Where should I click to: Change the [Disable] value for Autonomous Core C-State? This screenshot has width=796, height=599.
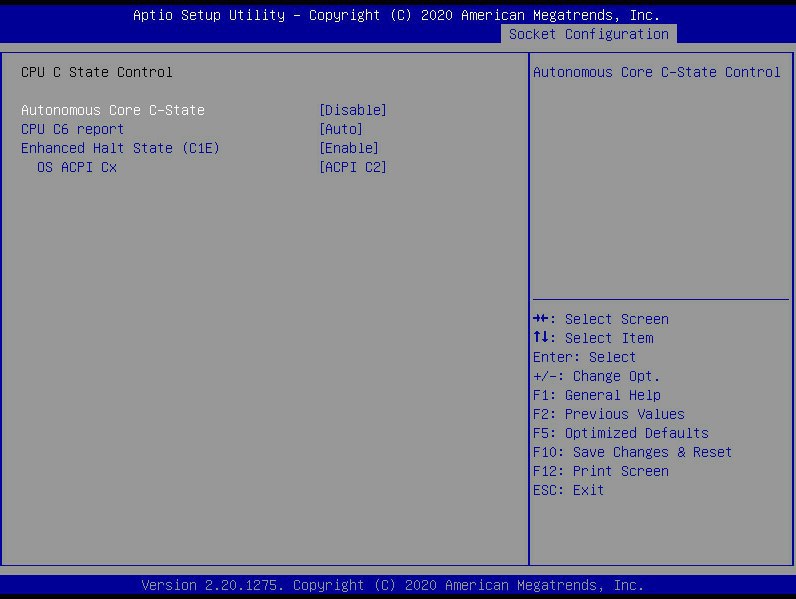(x=353, y=110)
